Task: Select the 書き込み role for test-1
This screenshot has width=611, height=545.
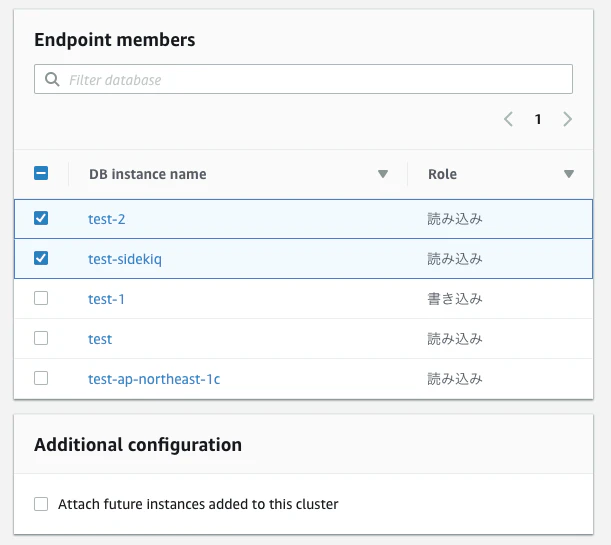Action: tap(455, 299)
